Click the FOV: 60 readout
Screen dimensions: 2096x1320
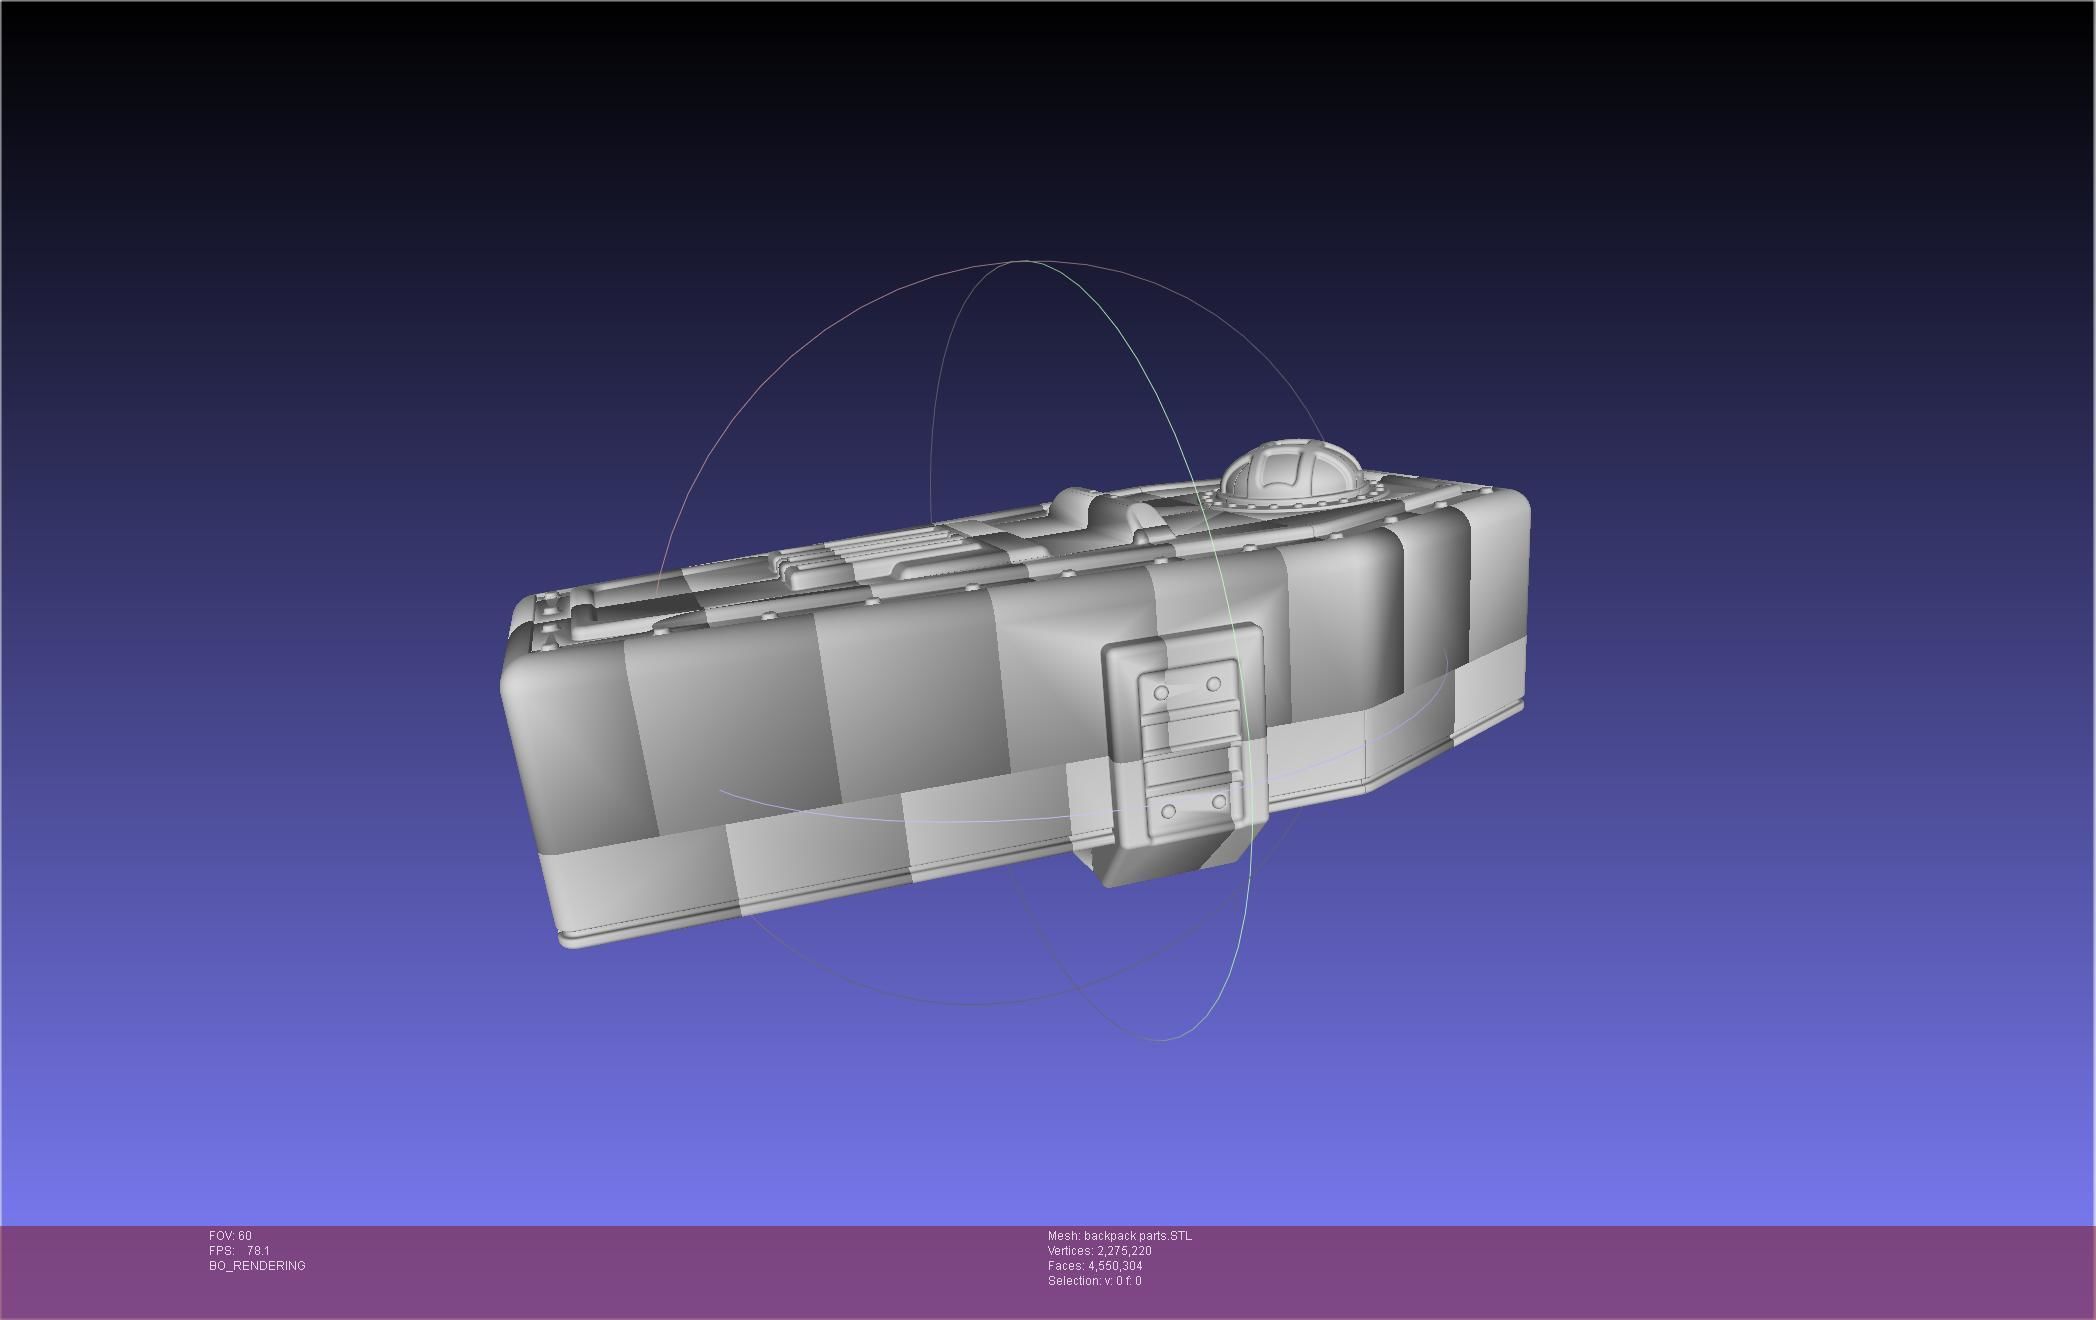point(230,1236)
